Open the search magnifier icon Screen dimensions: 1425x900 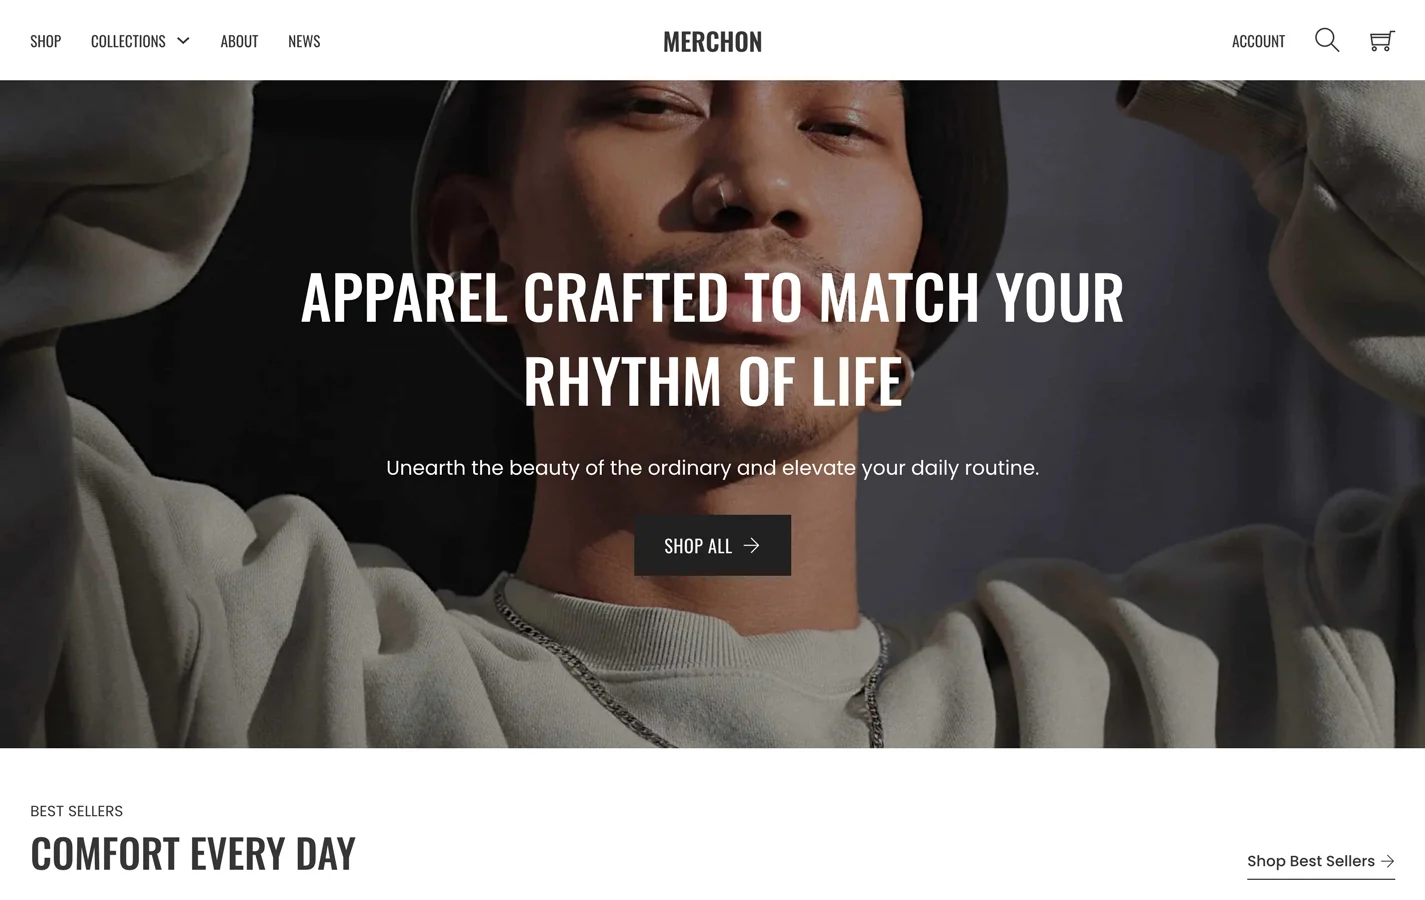[1327, 40]
